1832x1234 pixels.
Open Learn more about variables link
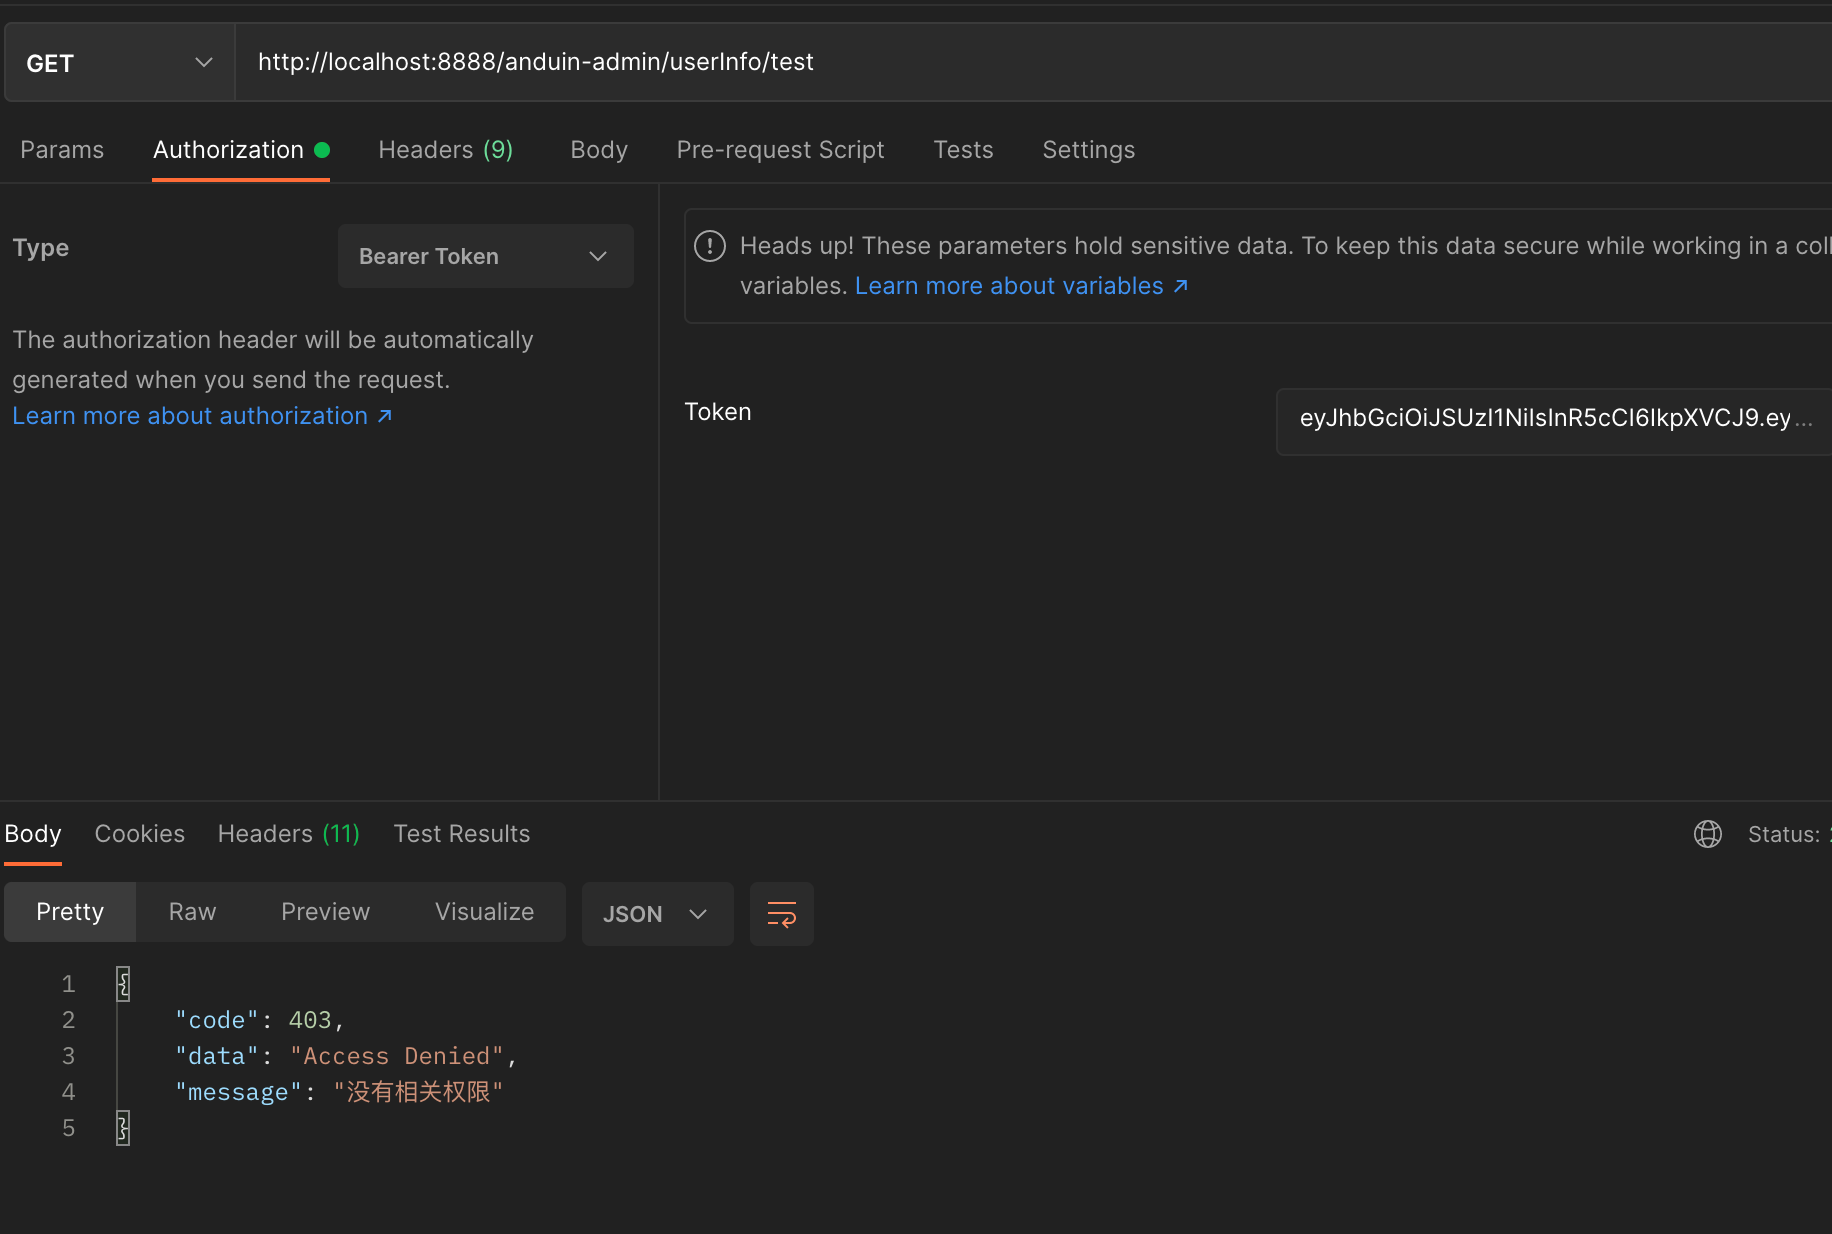(1021, 286)
